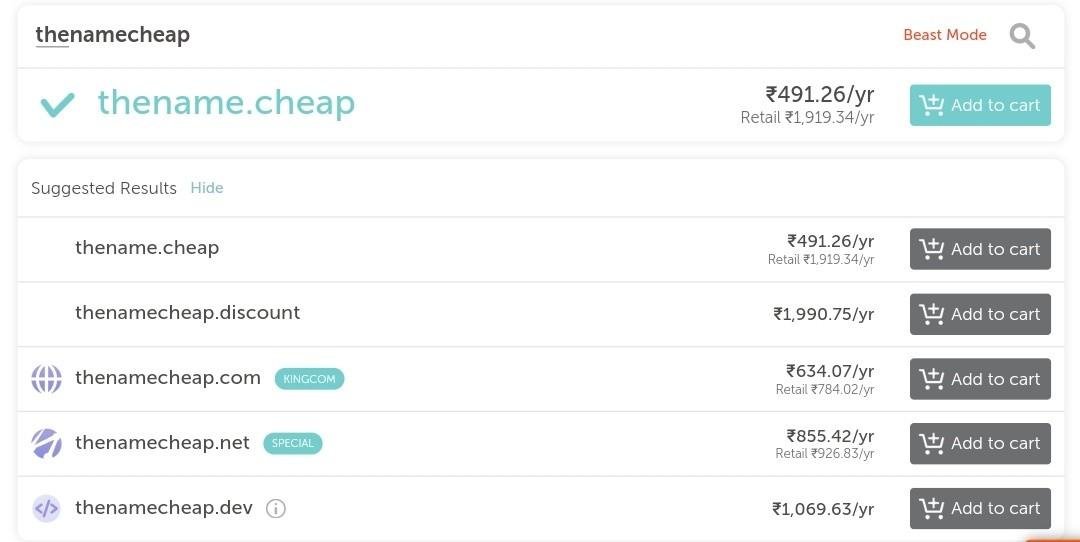Click the cart icon in teal Add to cart
Screen dimensions: 1080x542
tap(931, 105)
